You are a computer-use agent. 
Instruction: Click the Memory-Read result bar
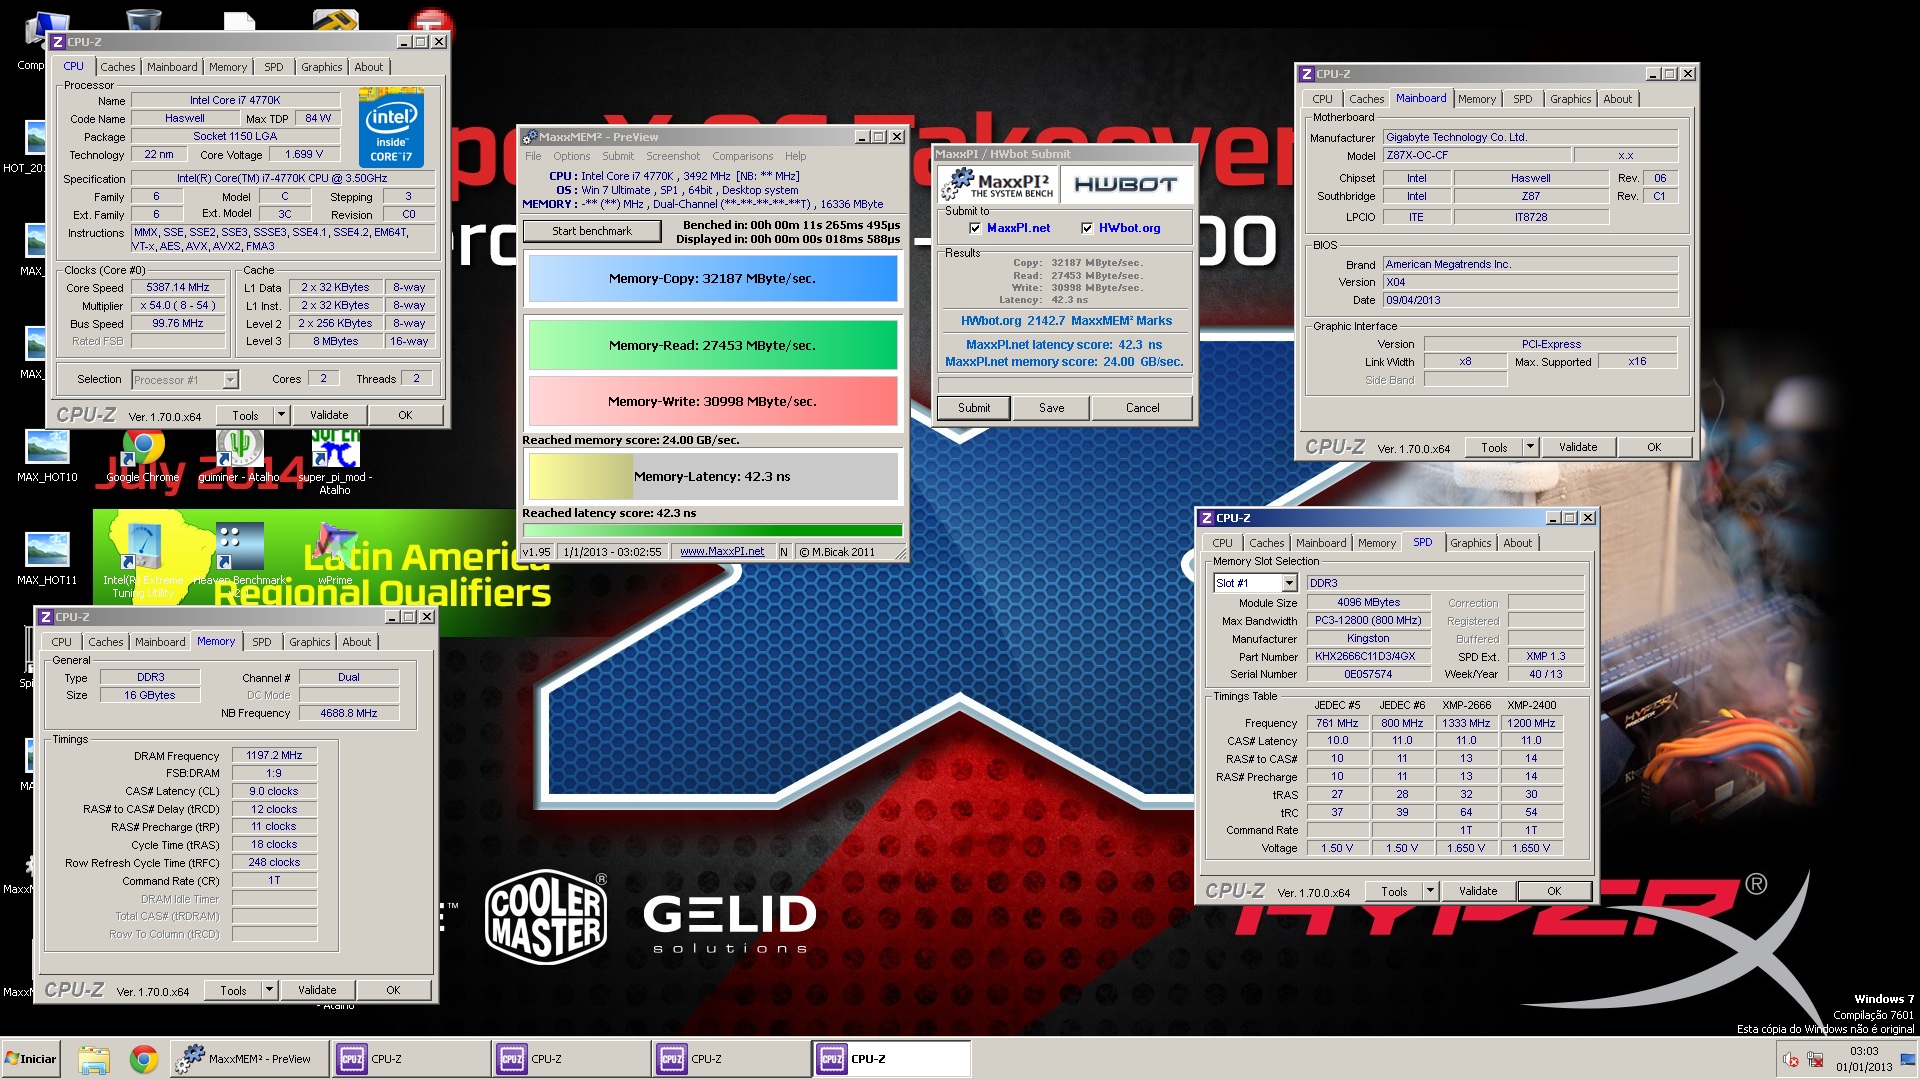[712, 346]
